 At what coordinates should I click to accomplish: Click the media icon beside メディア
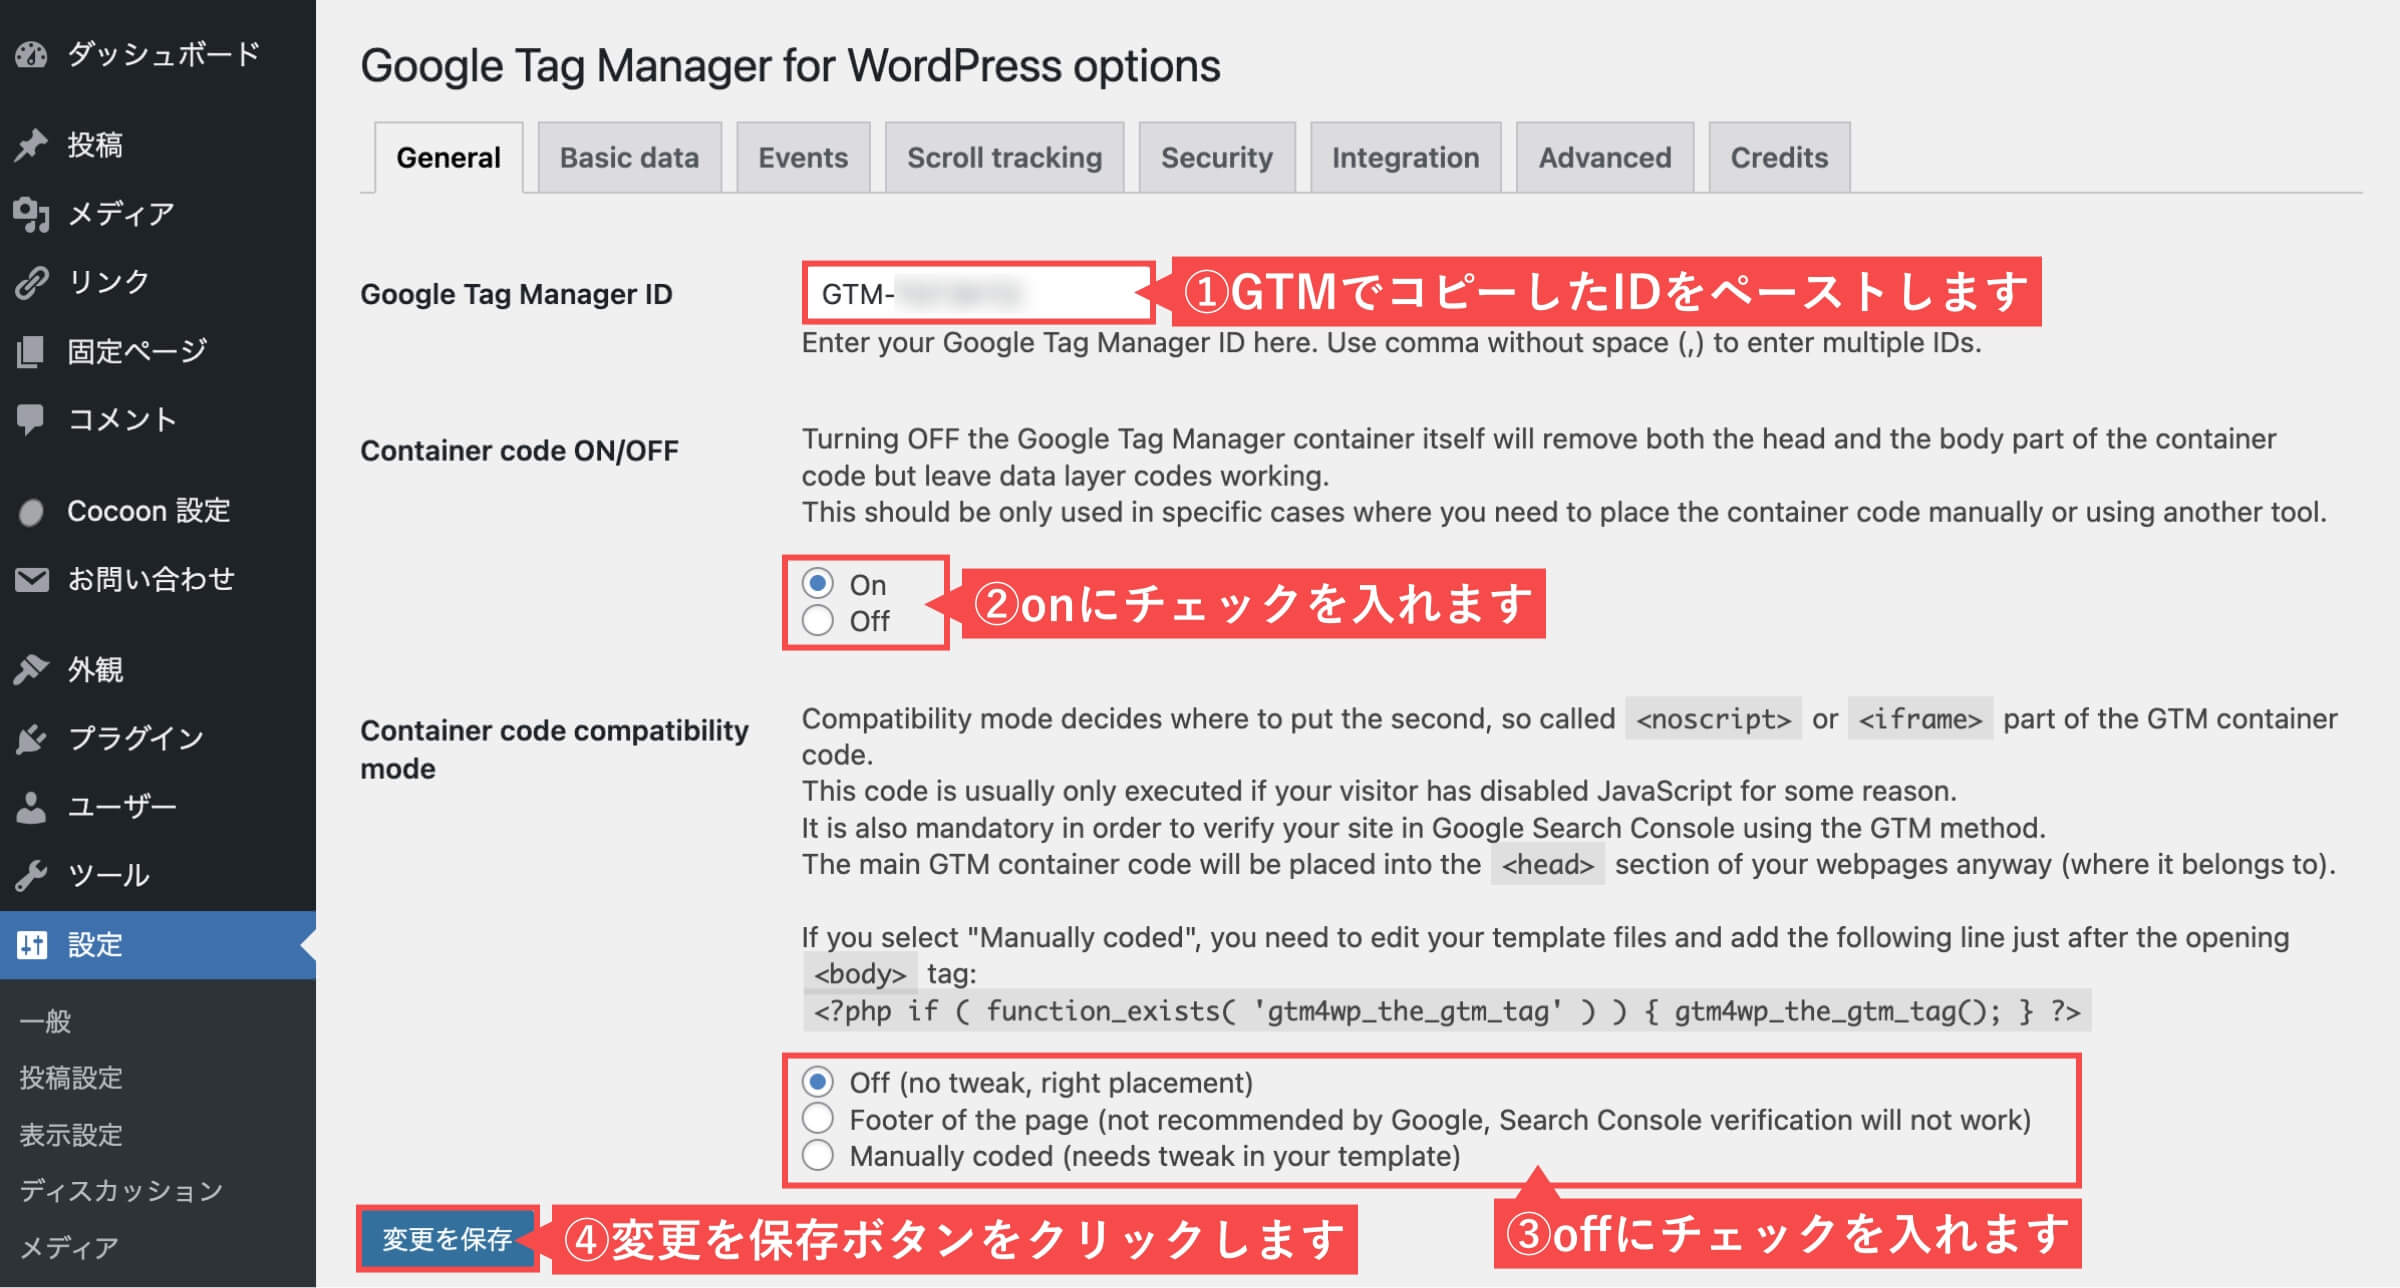(x=31, y=214)
